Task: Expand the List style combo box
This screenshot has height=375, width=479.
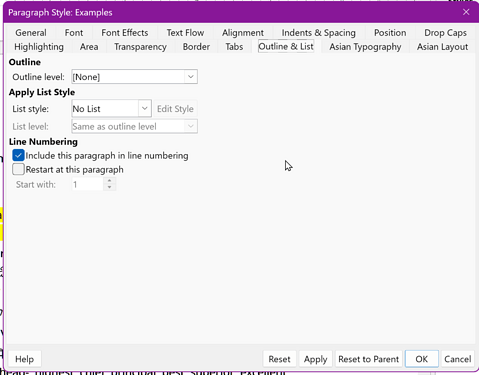Action: 111,109
